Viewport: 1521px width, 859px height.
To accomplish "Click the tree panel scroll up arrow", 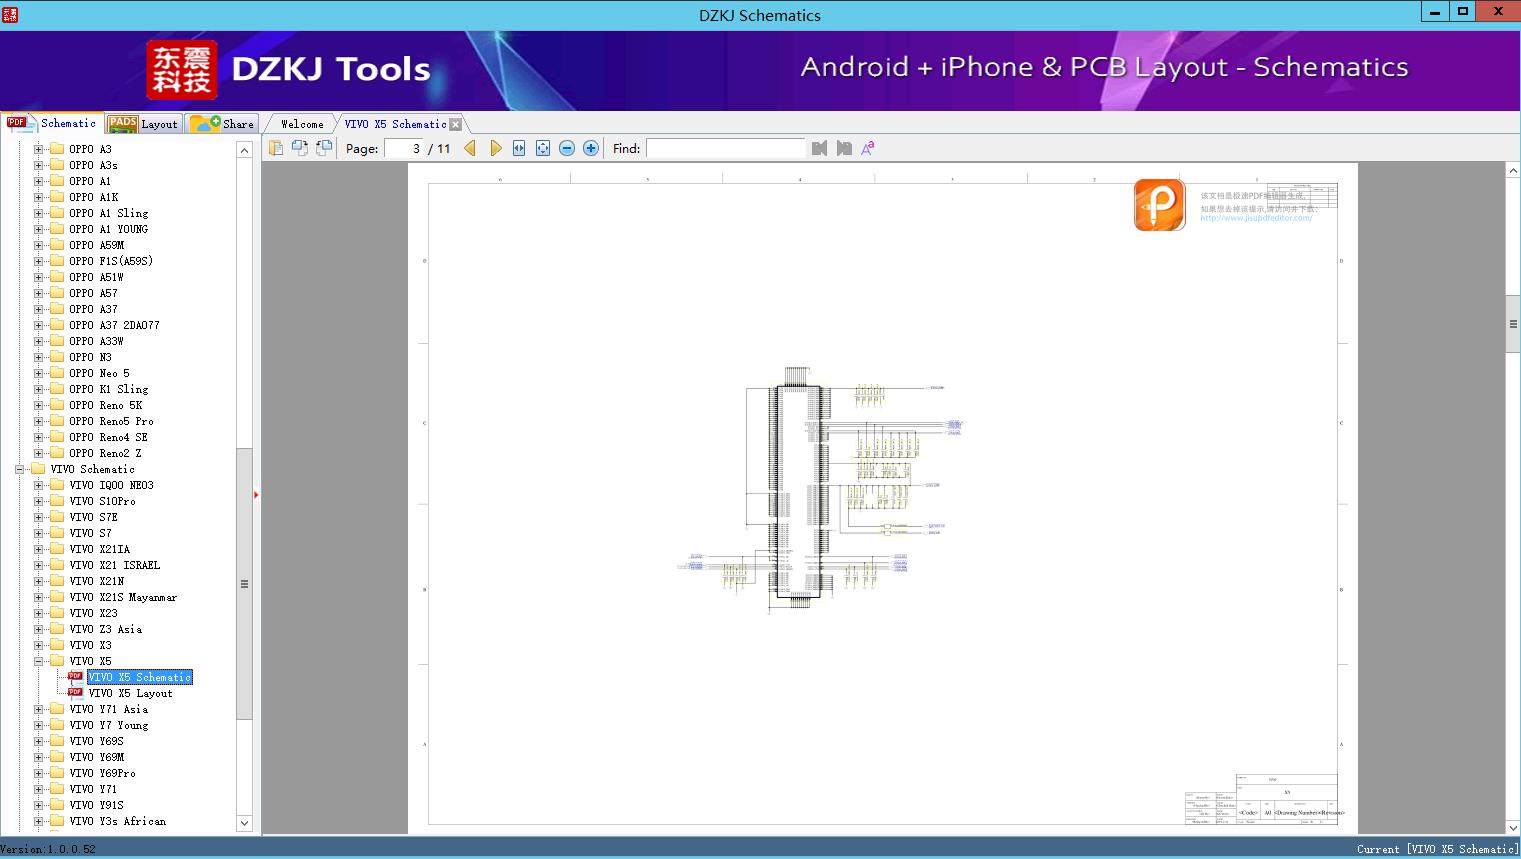I will (x=244, y=150).
